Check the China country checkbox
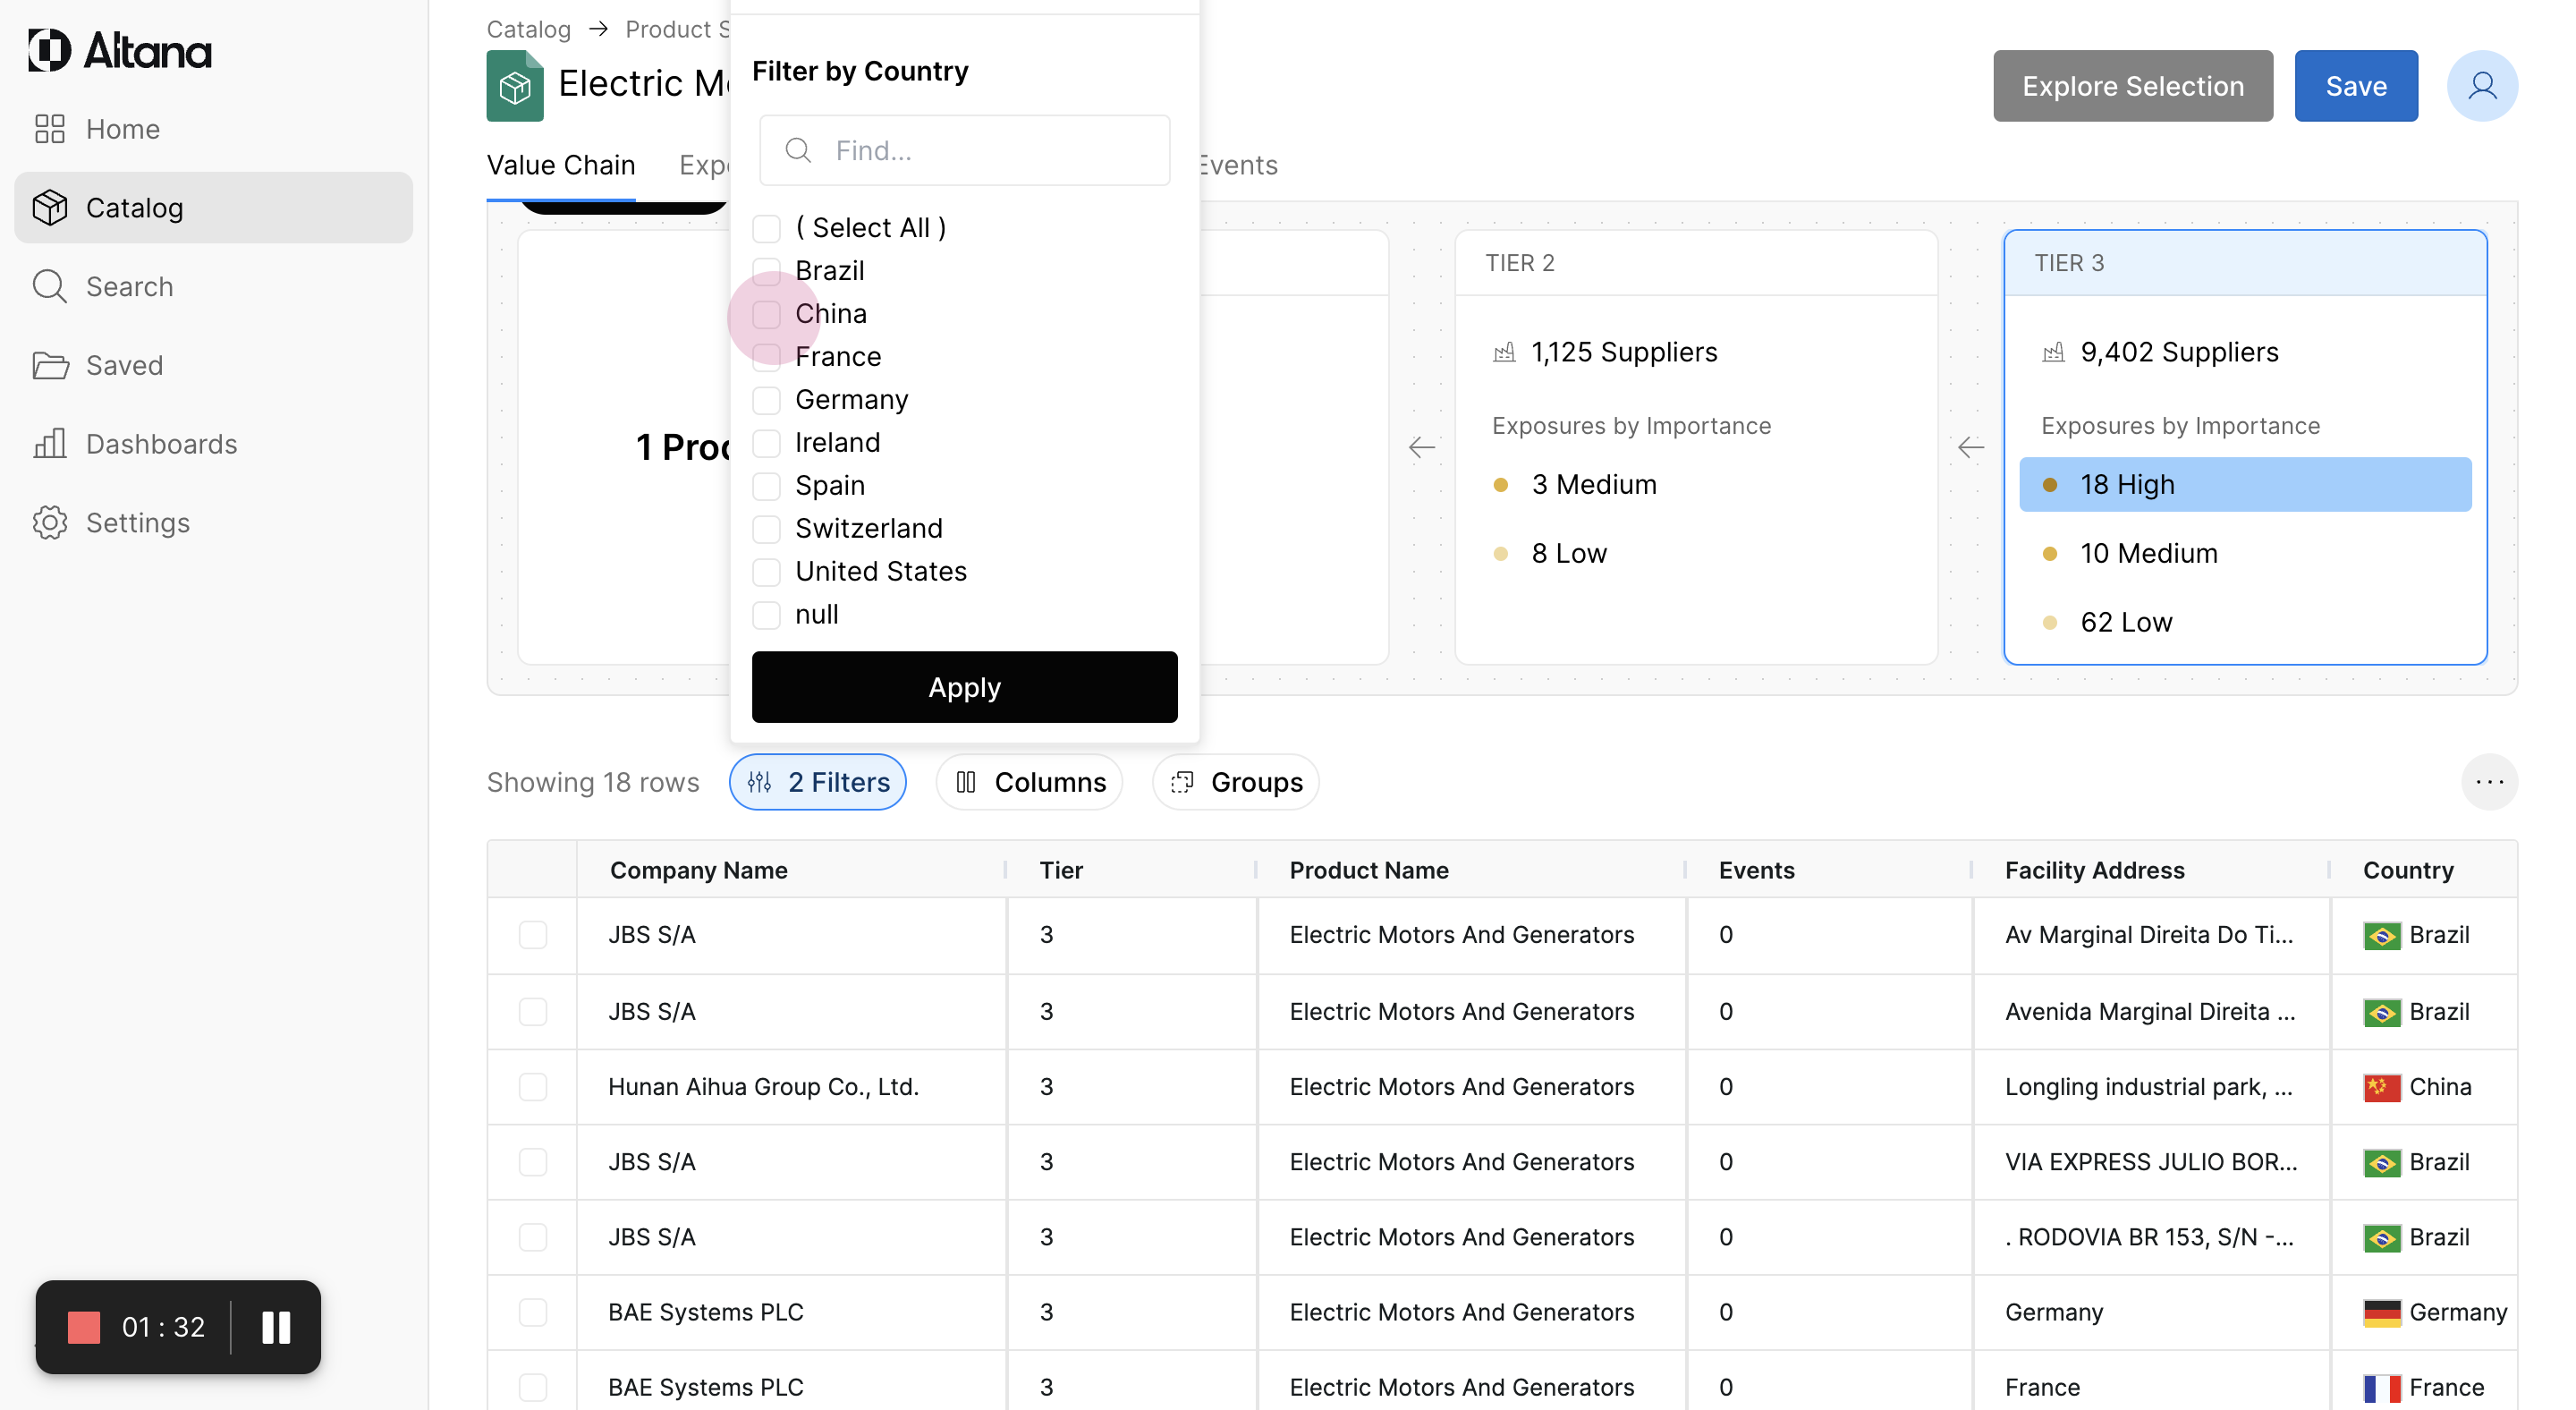Viewport: 2576px width, 1410px height. click(766, 314)
